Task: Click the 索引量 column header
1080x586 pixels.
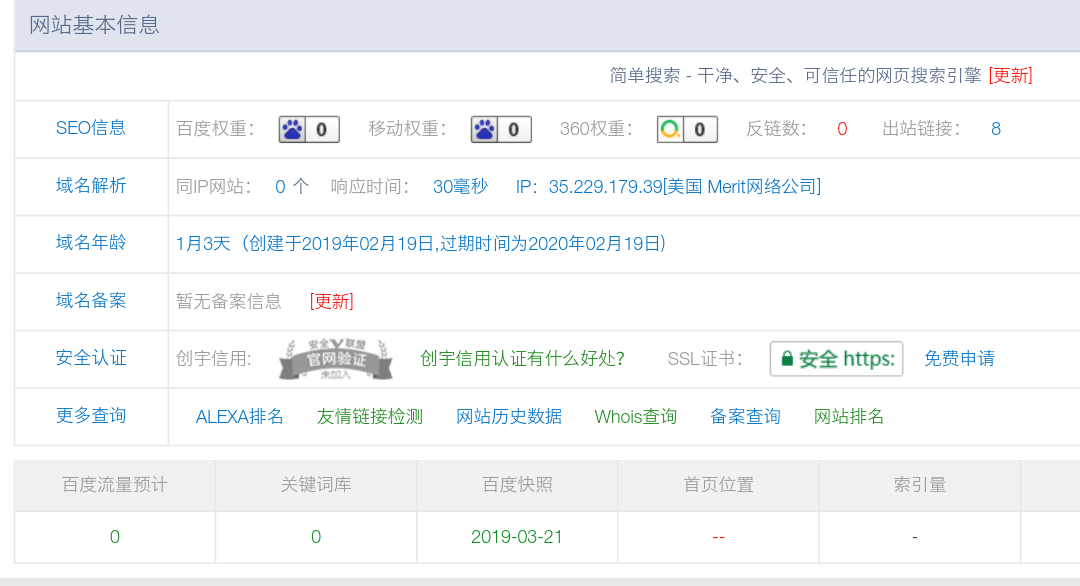Action: coord(920,485)
